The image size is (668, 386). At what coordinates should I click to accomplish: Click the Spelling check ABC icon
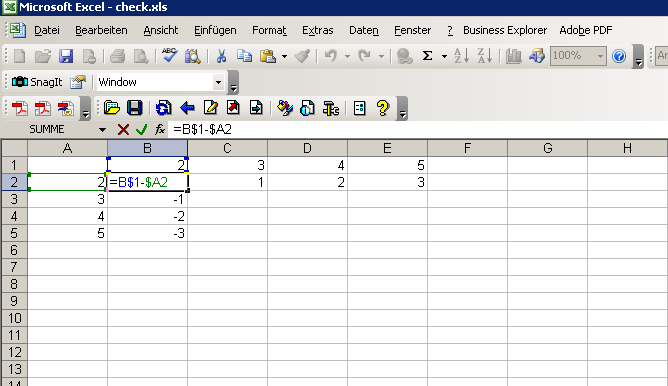pyautogui.click(x=170, y=56)
